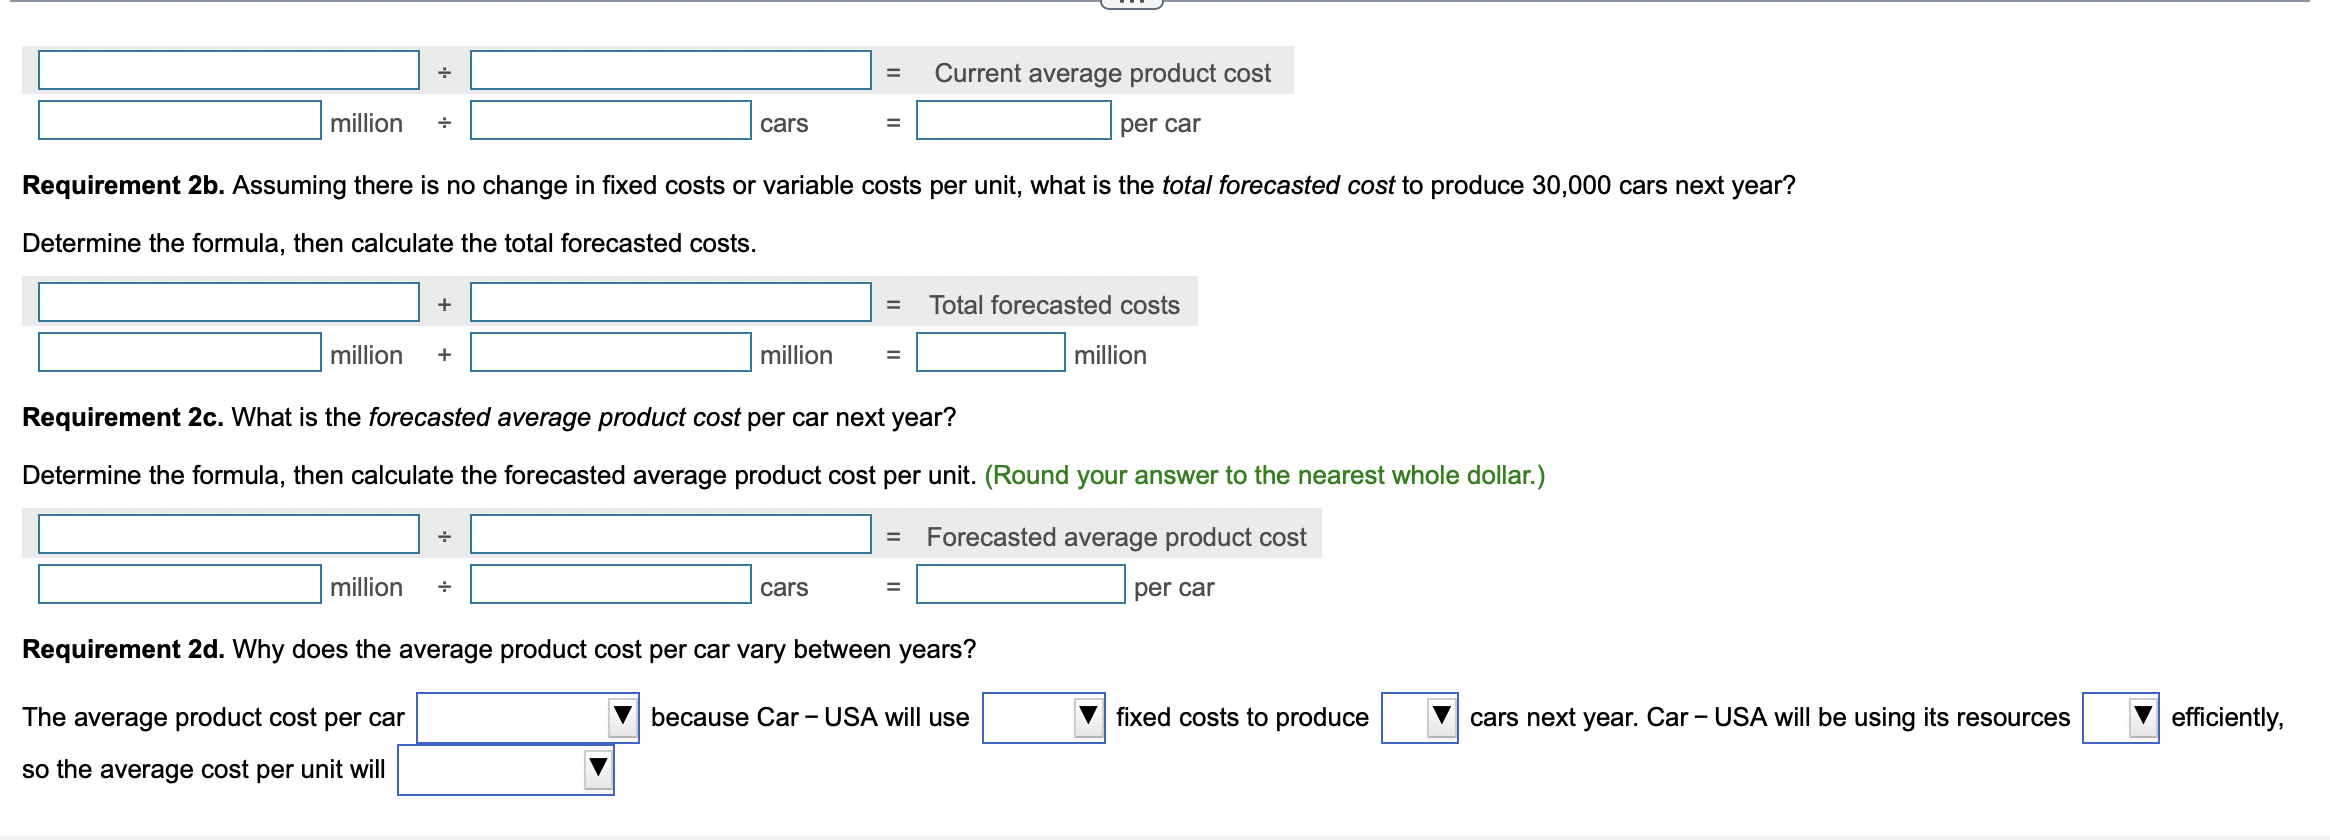This screenshot has height=840, width=2330.
Task: Click the numerator field for Current average product cost
Action: coord(228,71)
